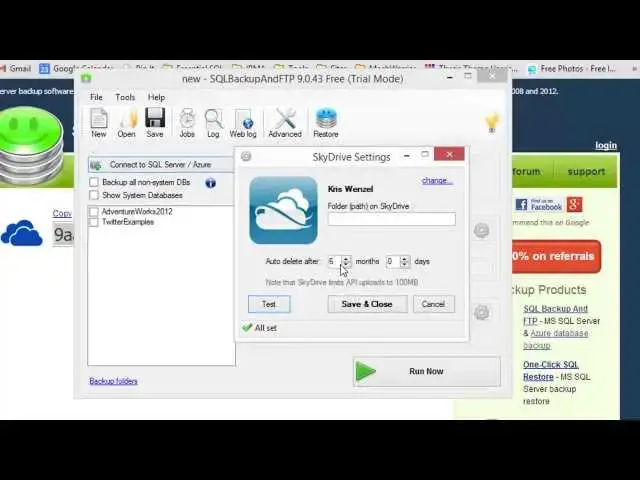The width and height of the screenshot is (640, 480).
Task: Click the Folder path on SkyDrive field
Action: tap(392, 219)
